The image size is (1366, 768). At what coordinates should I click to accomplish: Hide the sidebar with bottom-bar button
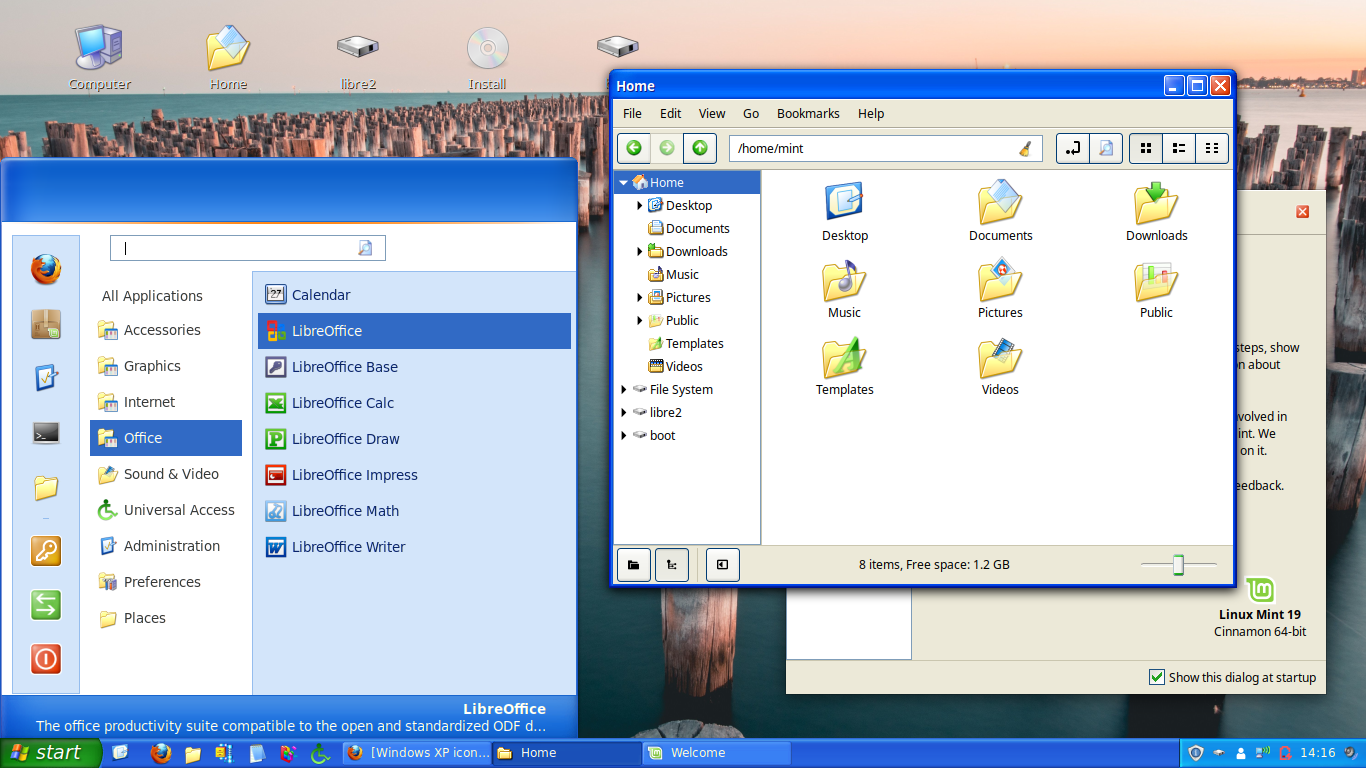point(722,565)
